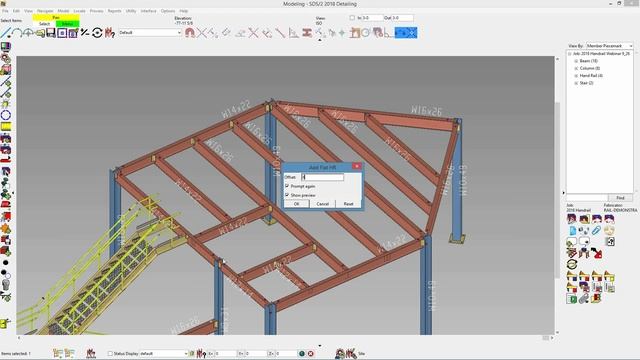Image resolution: width=640 pixels, height=360 pixels.
Task: Toggle the Status Display checkbox
Action: 110,353
